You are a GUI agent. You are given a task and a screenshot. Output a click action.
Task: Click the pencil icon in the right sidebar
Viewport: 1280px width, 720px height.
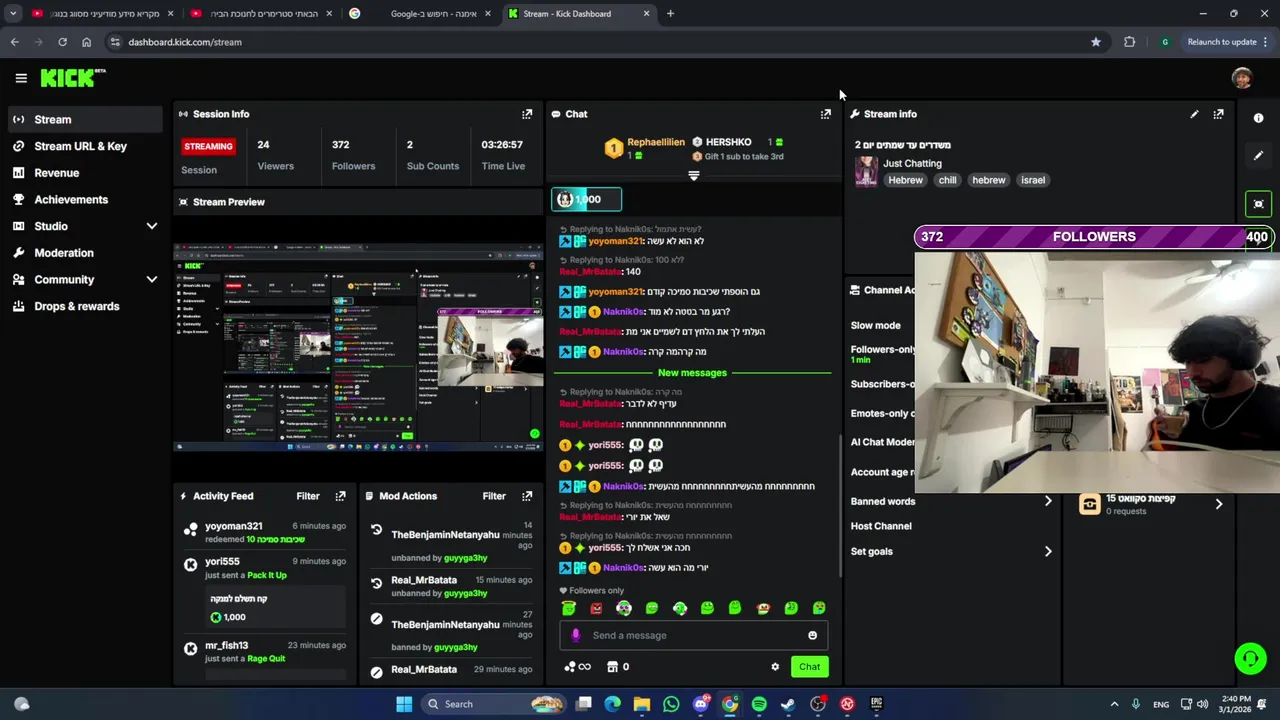tap(1258, 156)
